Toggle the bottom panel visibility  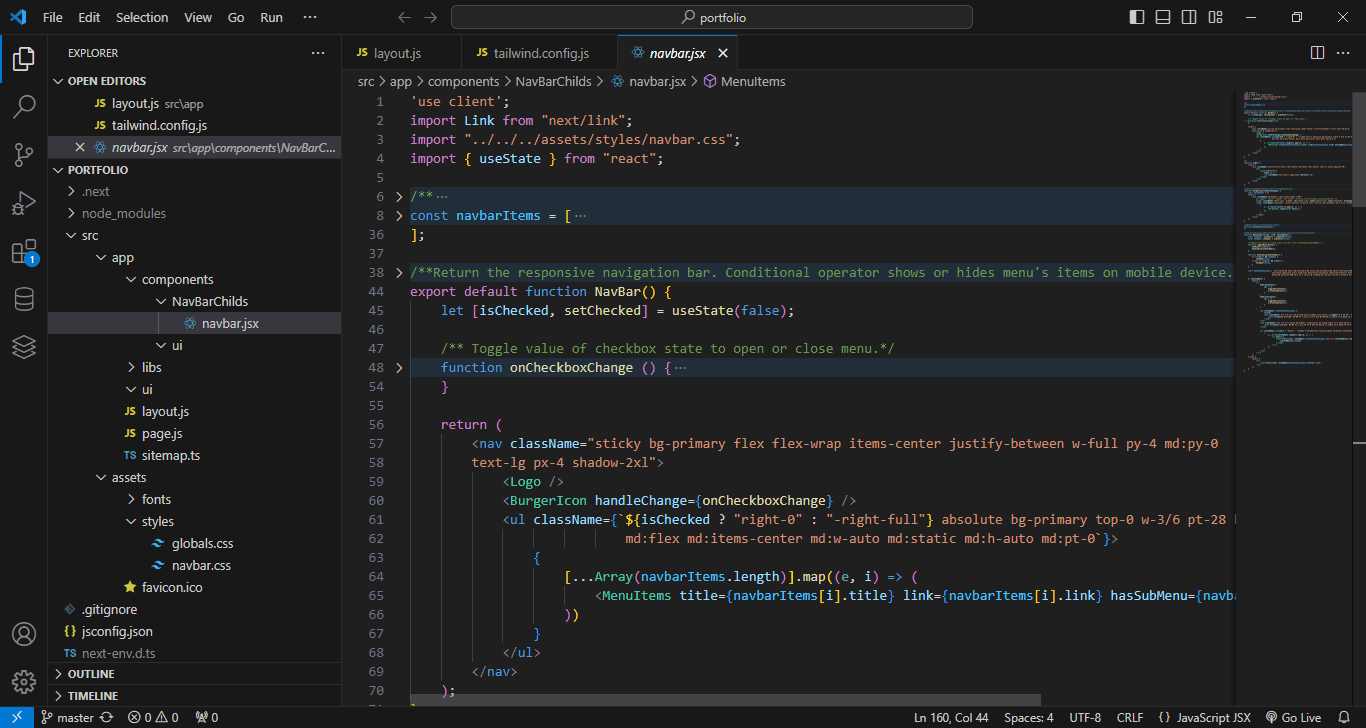pyautogui.click(x=1163, y=17)
